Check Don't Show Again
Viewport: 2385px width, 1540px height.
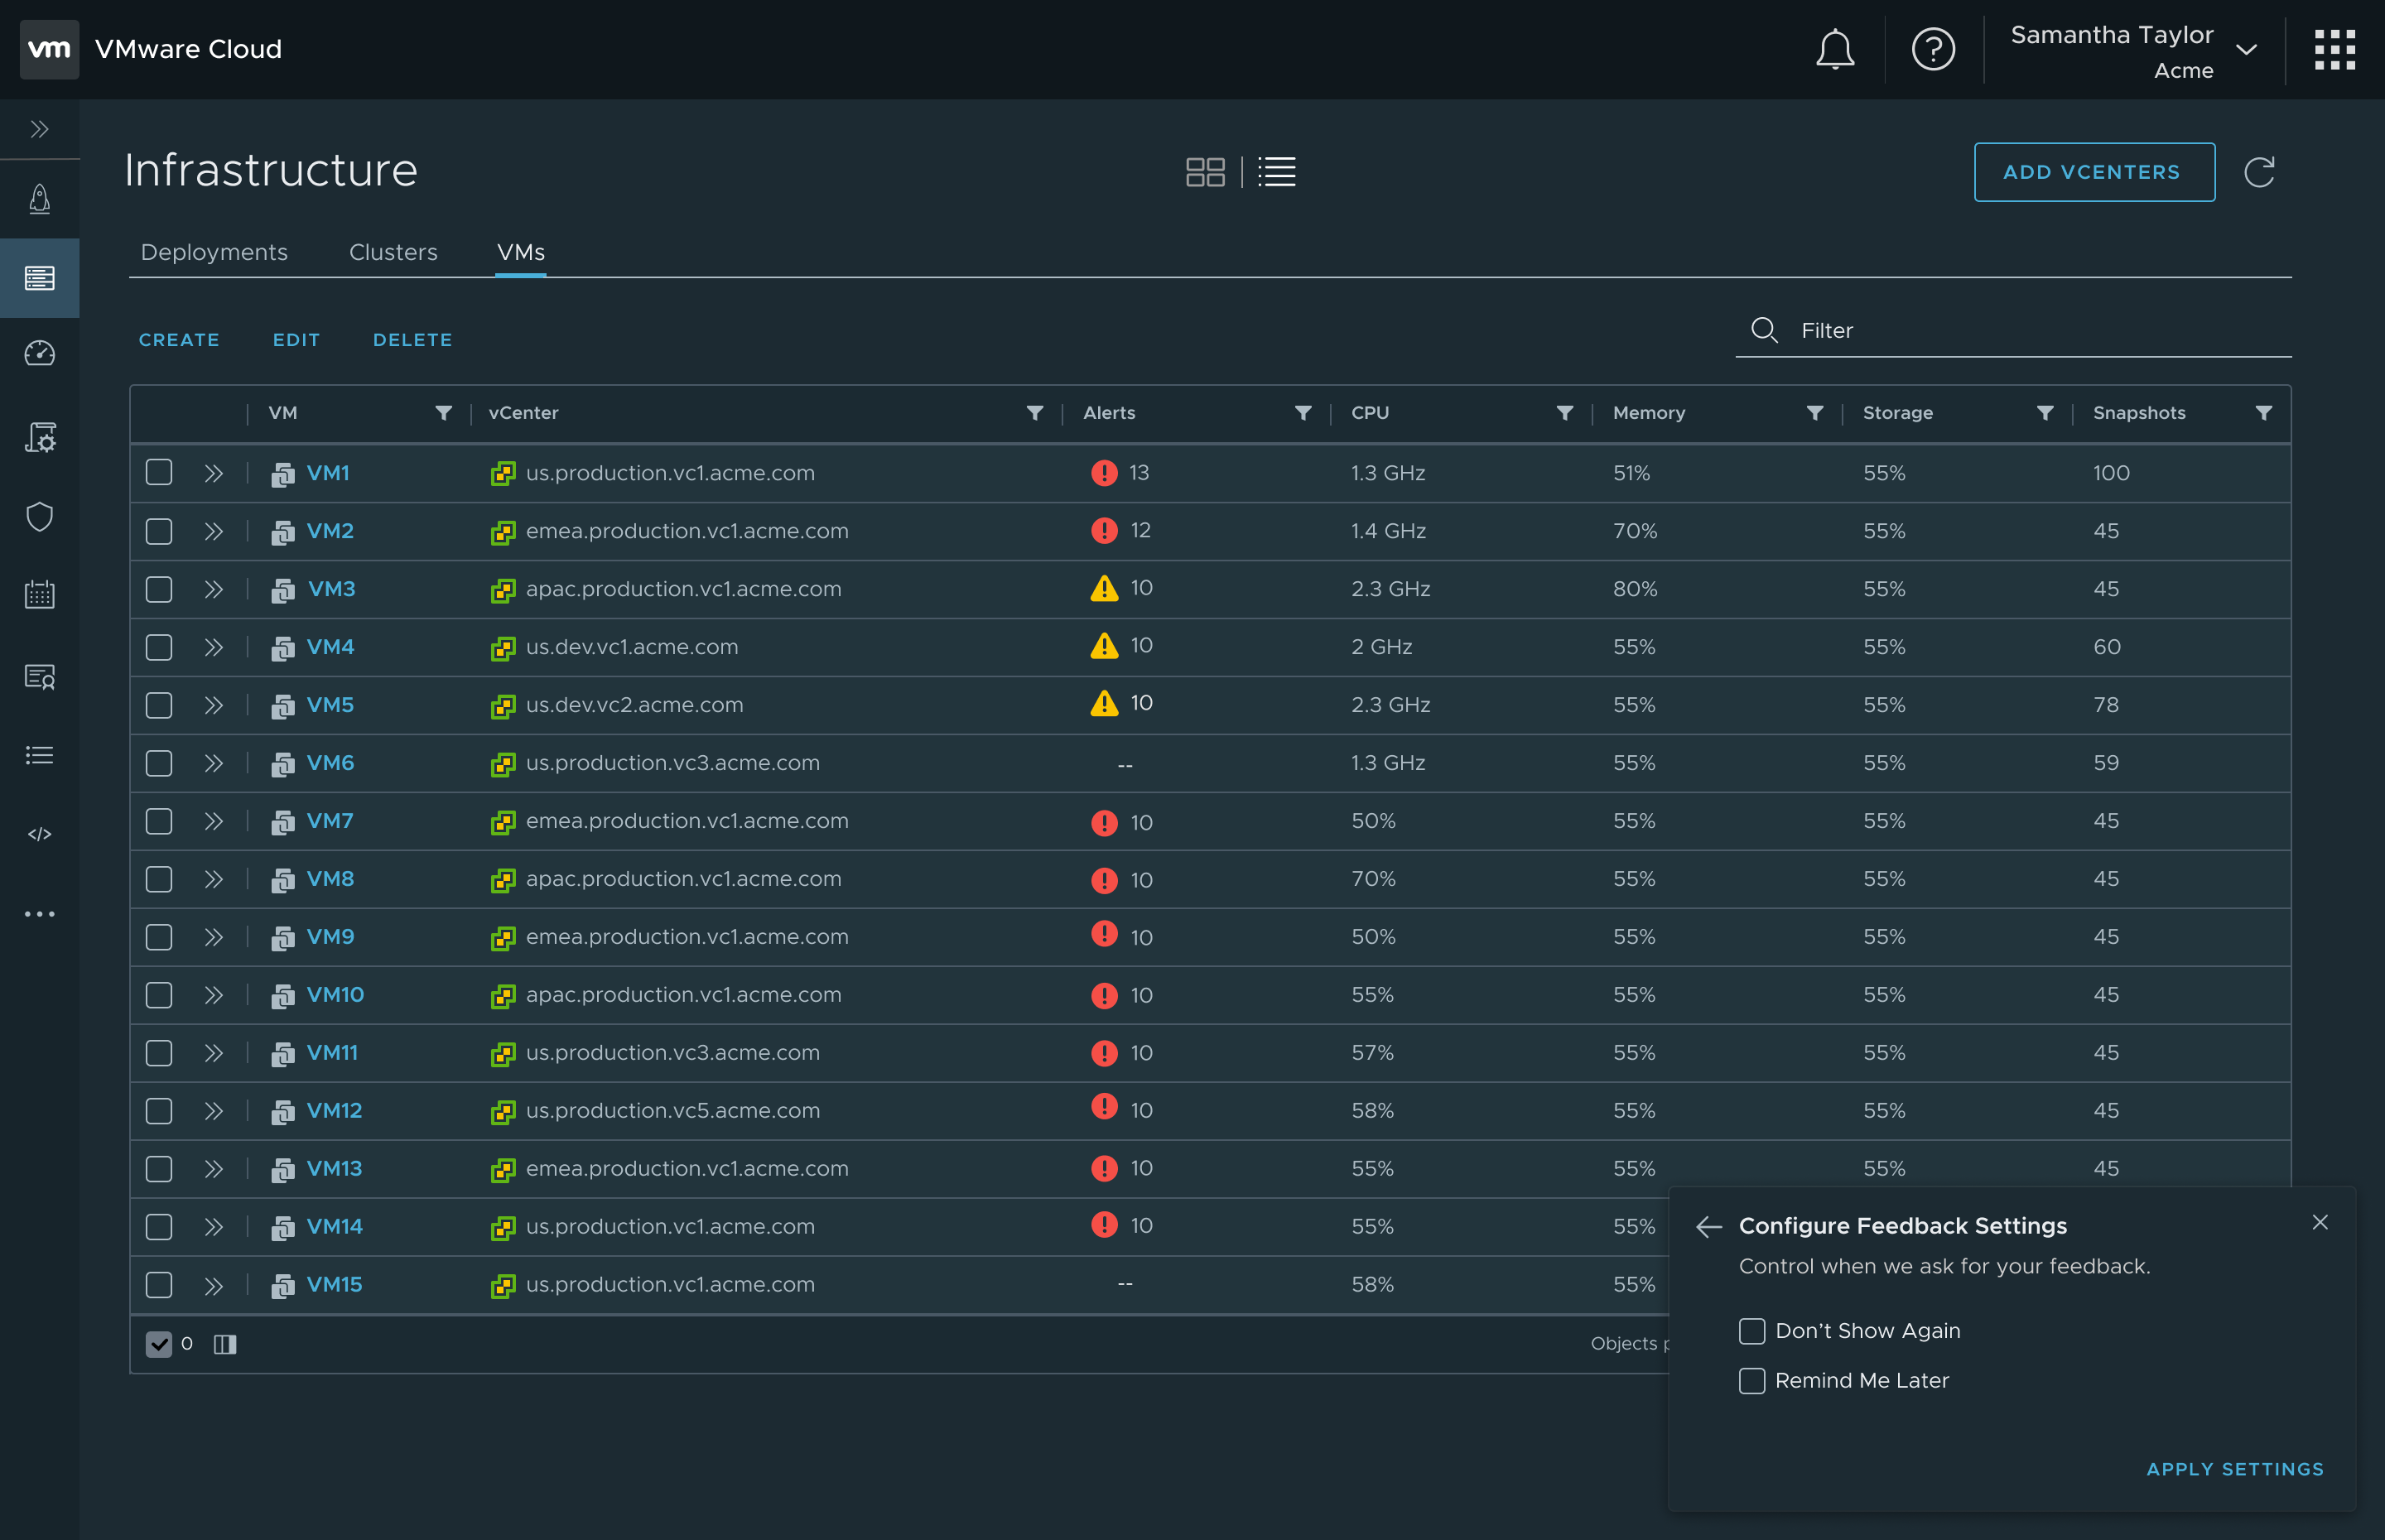click(1751, 1331)
